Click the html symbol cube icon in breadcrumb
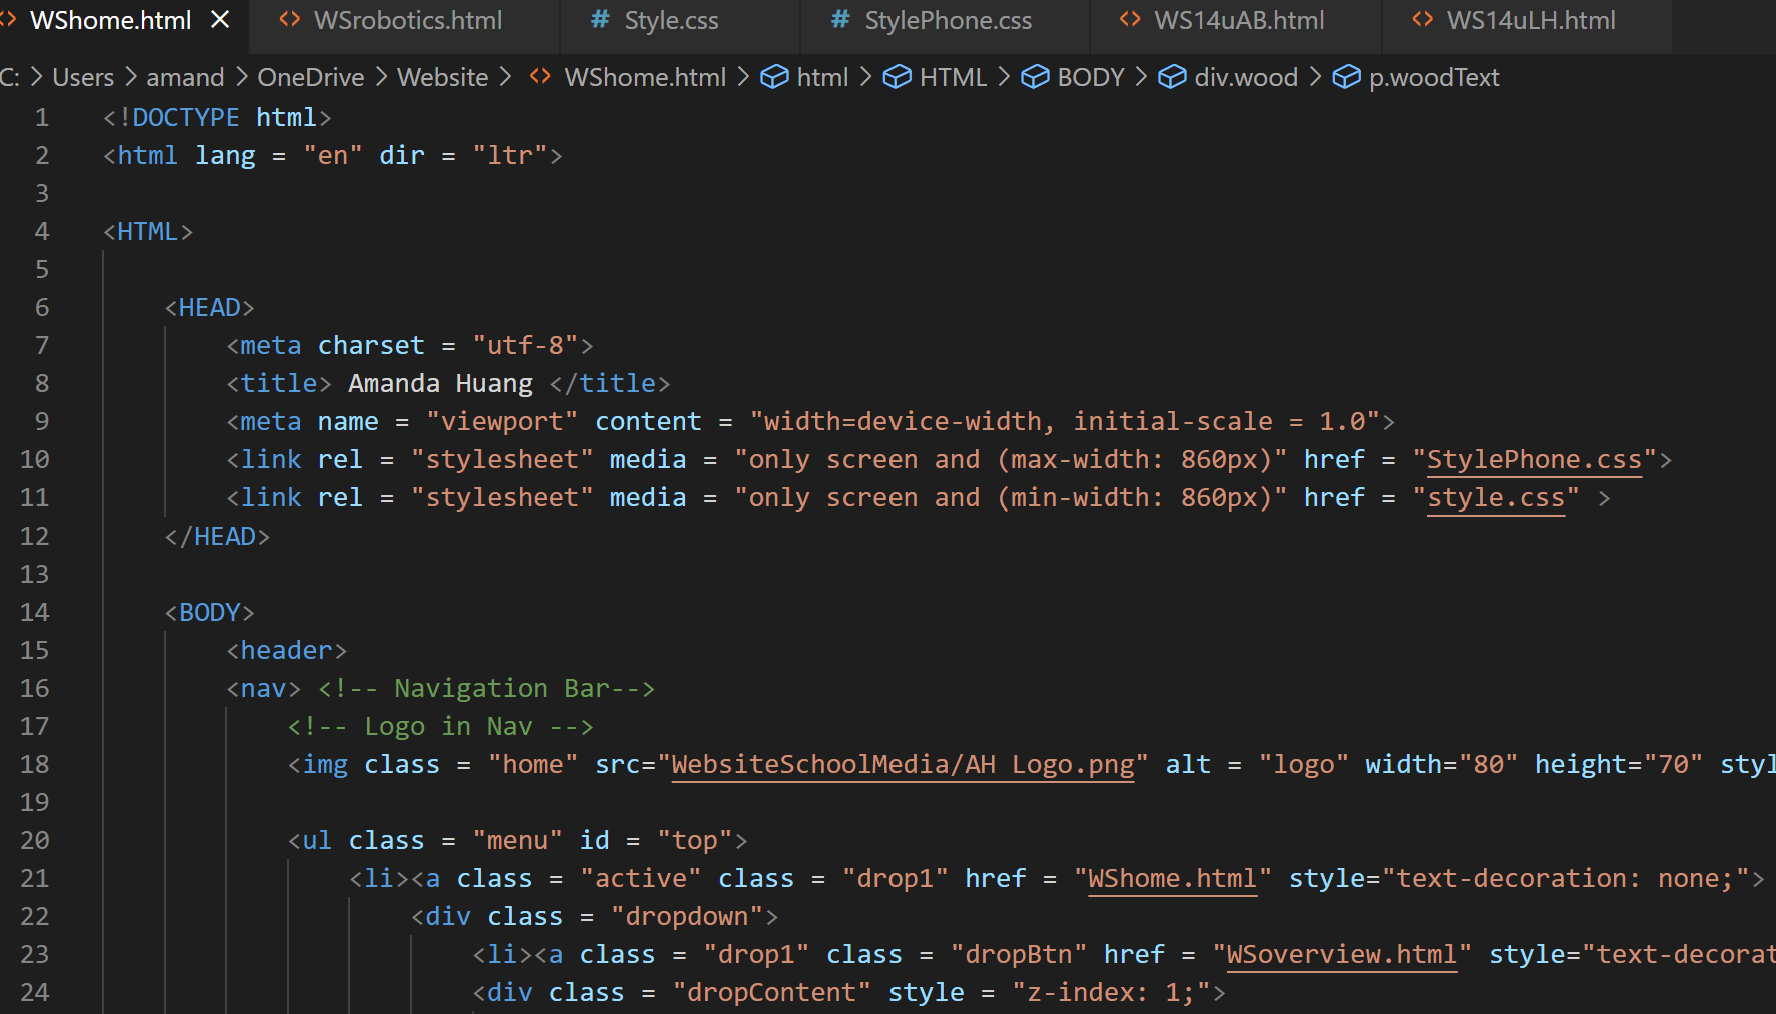Screen dimensions: 1776x1014 (774, 77)
